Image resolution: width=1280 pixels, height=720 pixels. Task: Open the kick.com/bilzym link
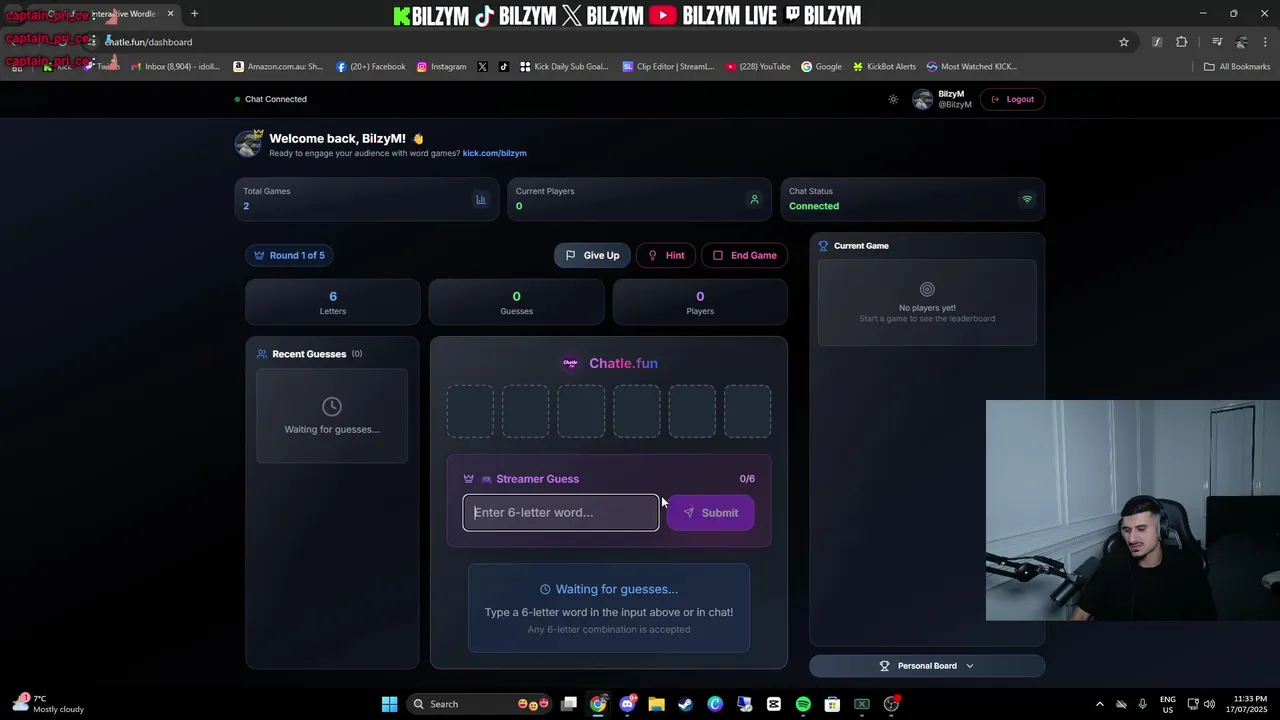click(494, 153)
